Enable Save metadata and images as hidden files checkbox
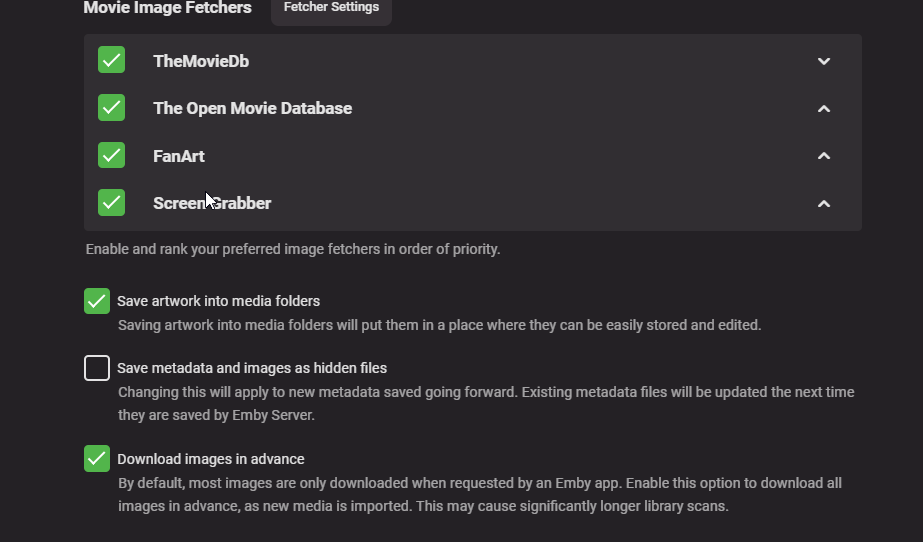923x542 pixels. [x=97, y=368]
